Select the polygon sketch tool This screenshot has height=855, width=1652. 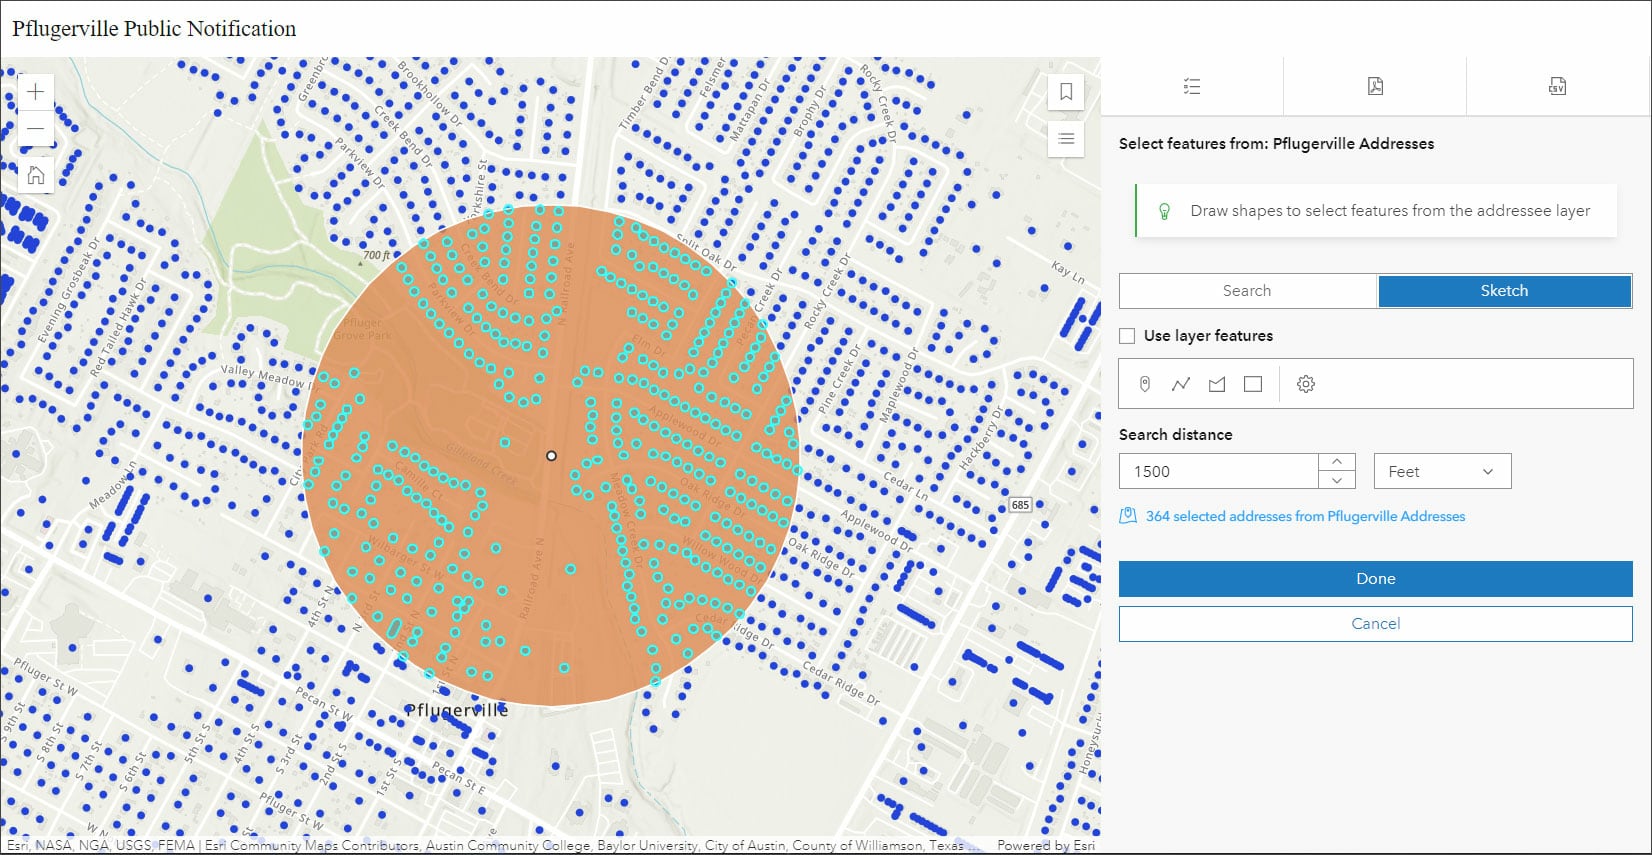point(1217,384)
